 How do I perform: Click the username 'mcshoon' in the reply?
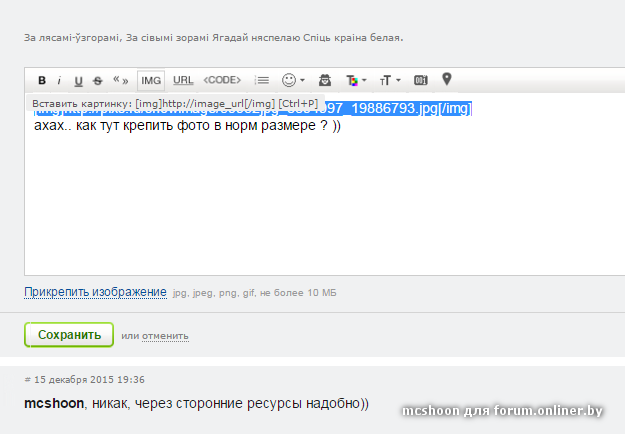click(54, 403)
